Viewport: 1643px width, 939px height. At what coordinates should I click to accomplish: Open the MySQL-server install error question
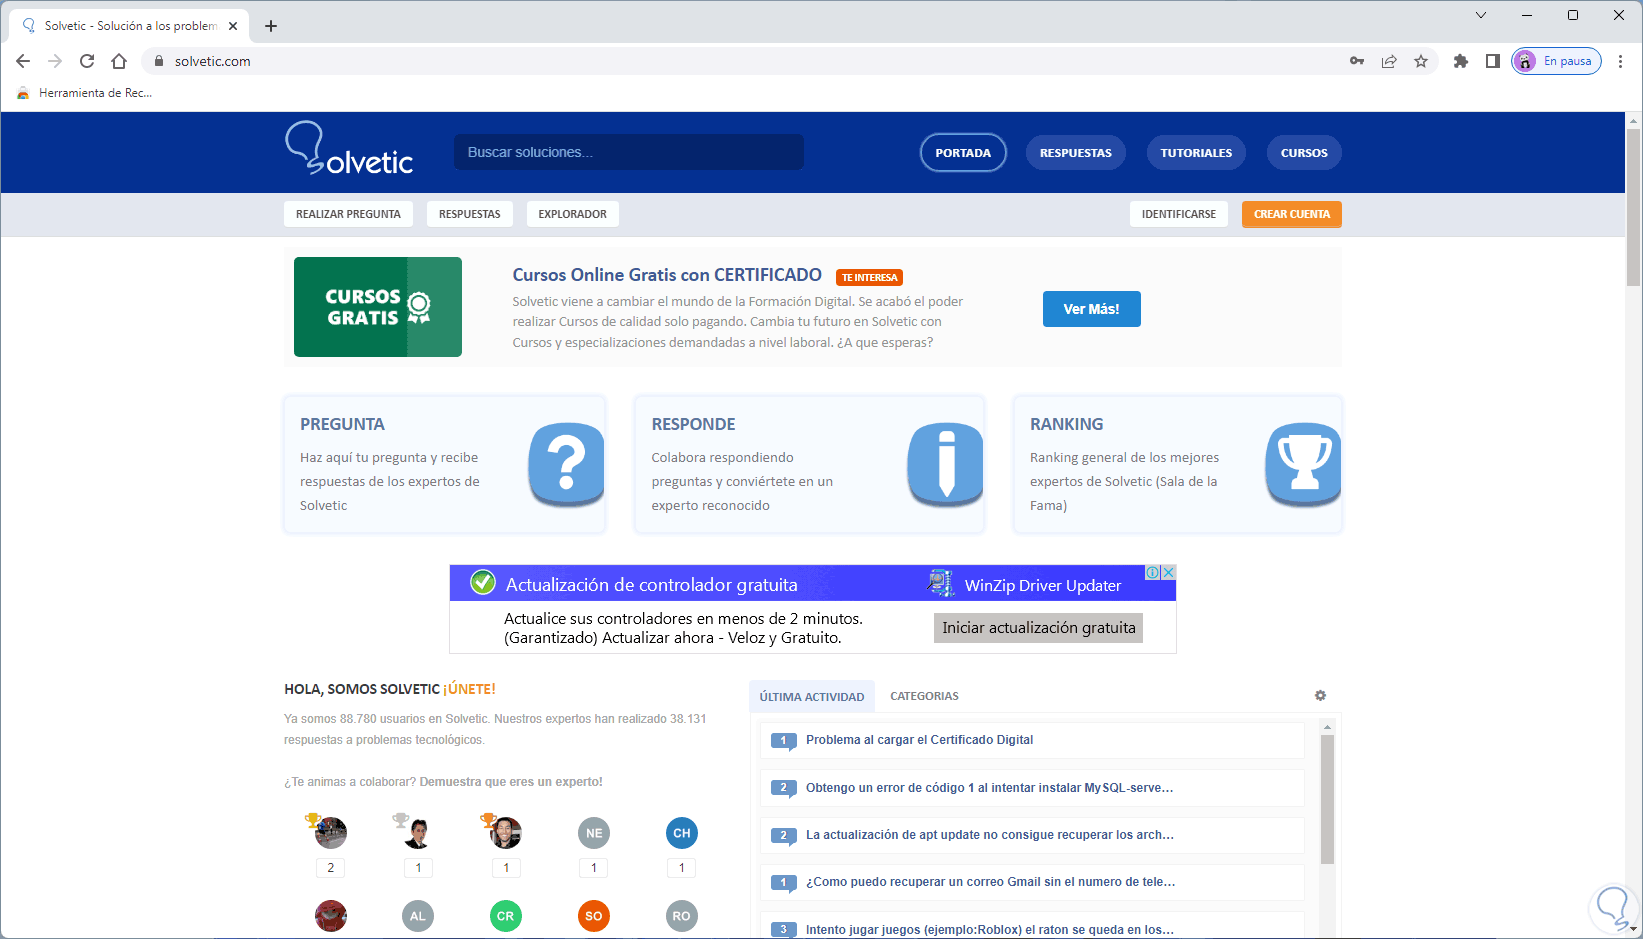(990, 788)
